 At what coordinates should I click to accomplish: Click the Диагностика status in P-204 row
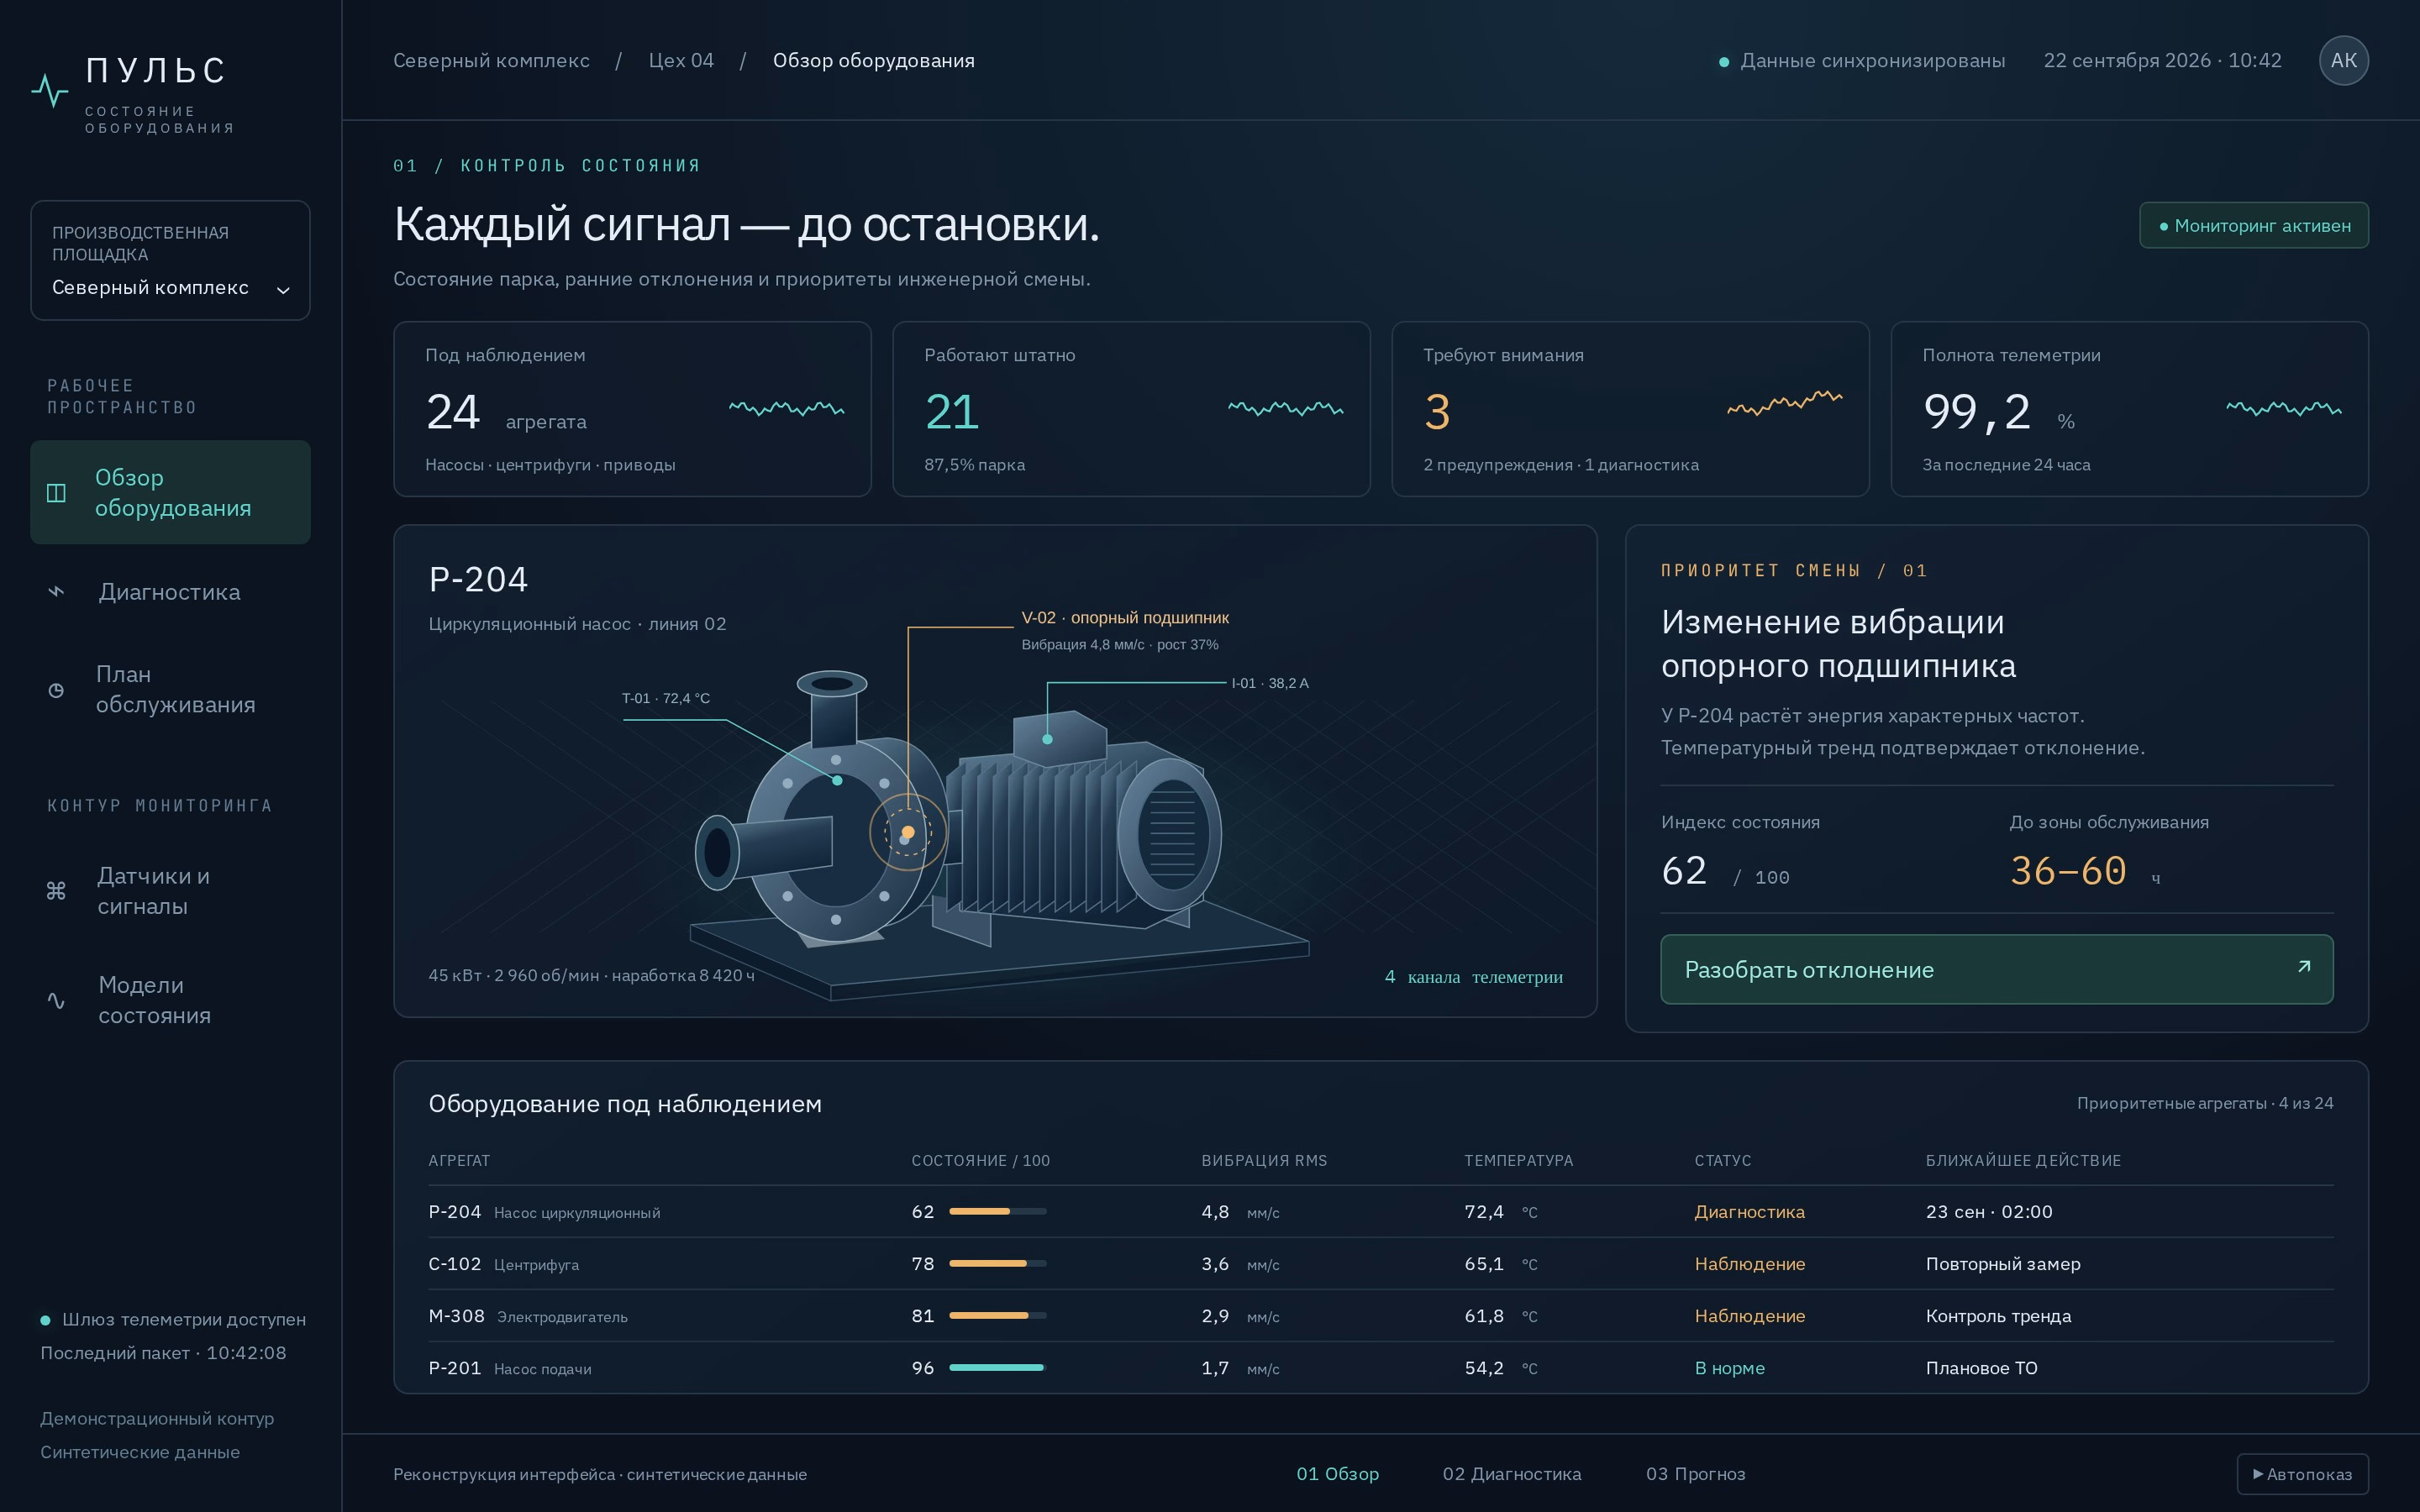[1749, 1212]
